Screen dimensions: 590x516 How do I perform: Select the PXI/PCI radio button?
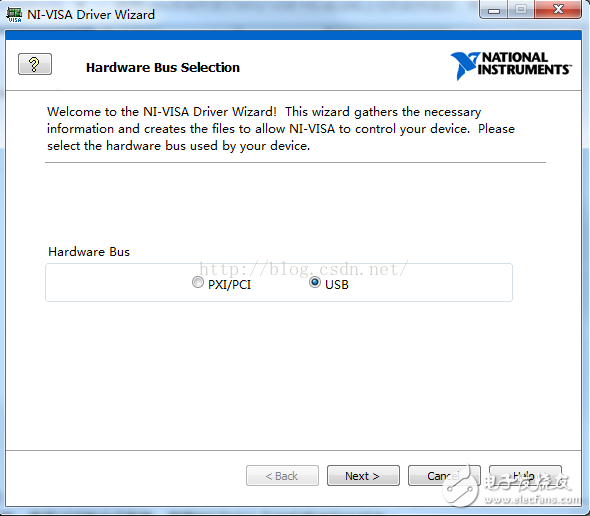[198, 282]
